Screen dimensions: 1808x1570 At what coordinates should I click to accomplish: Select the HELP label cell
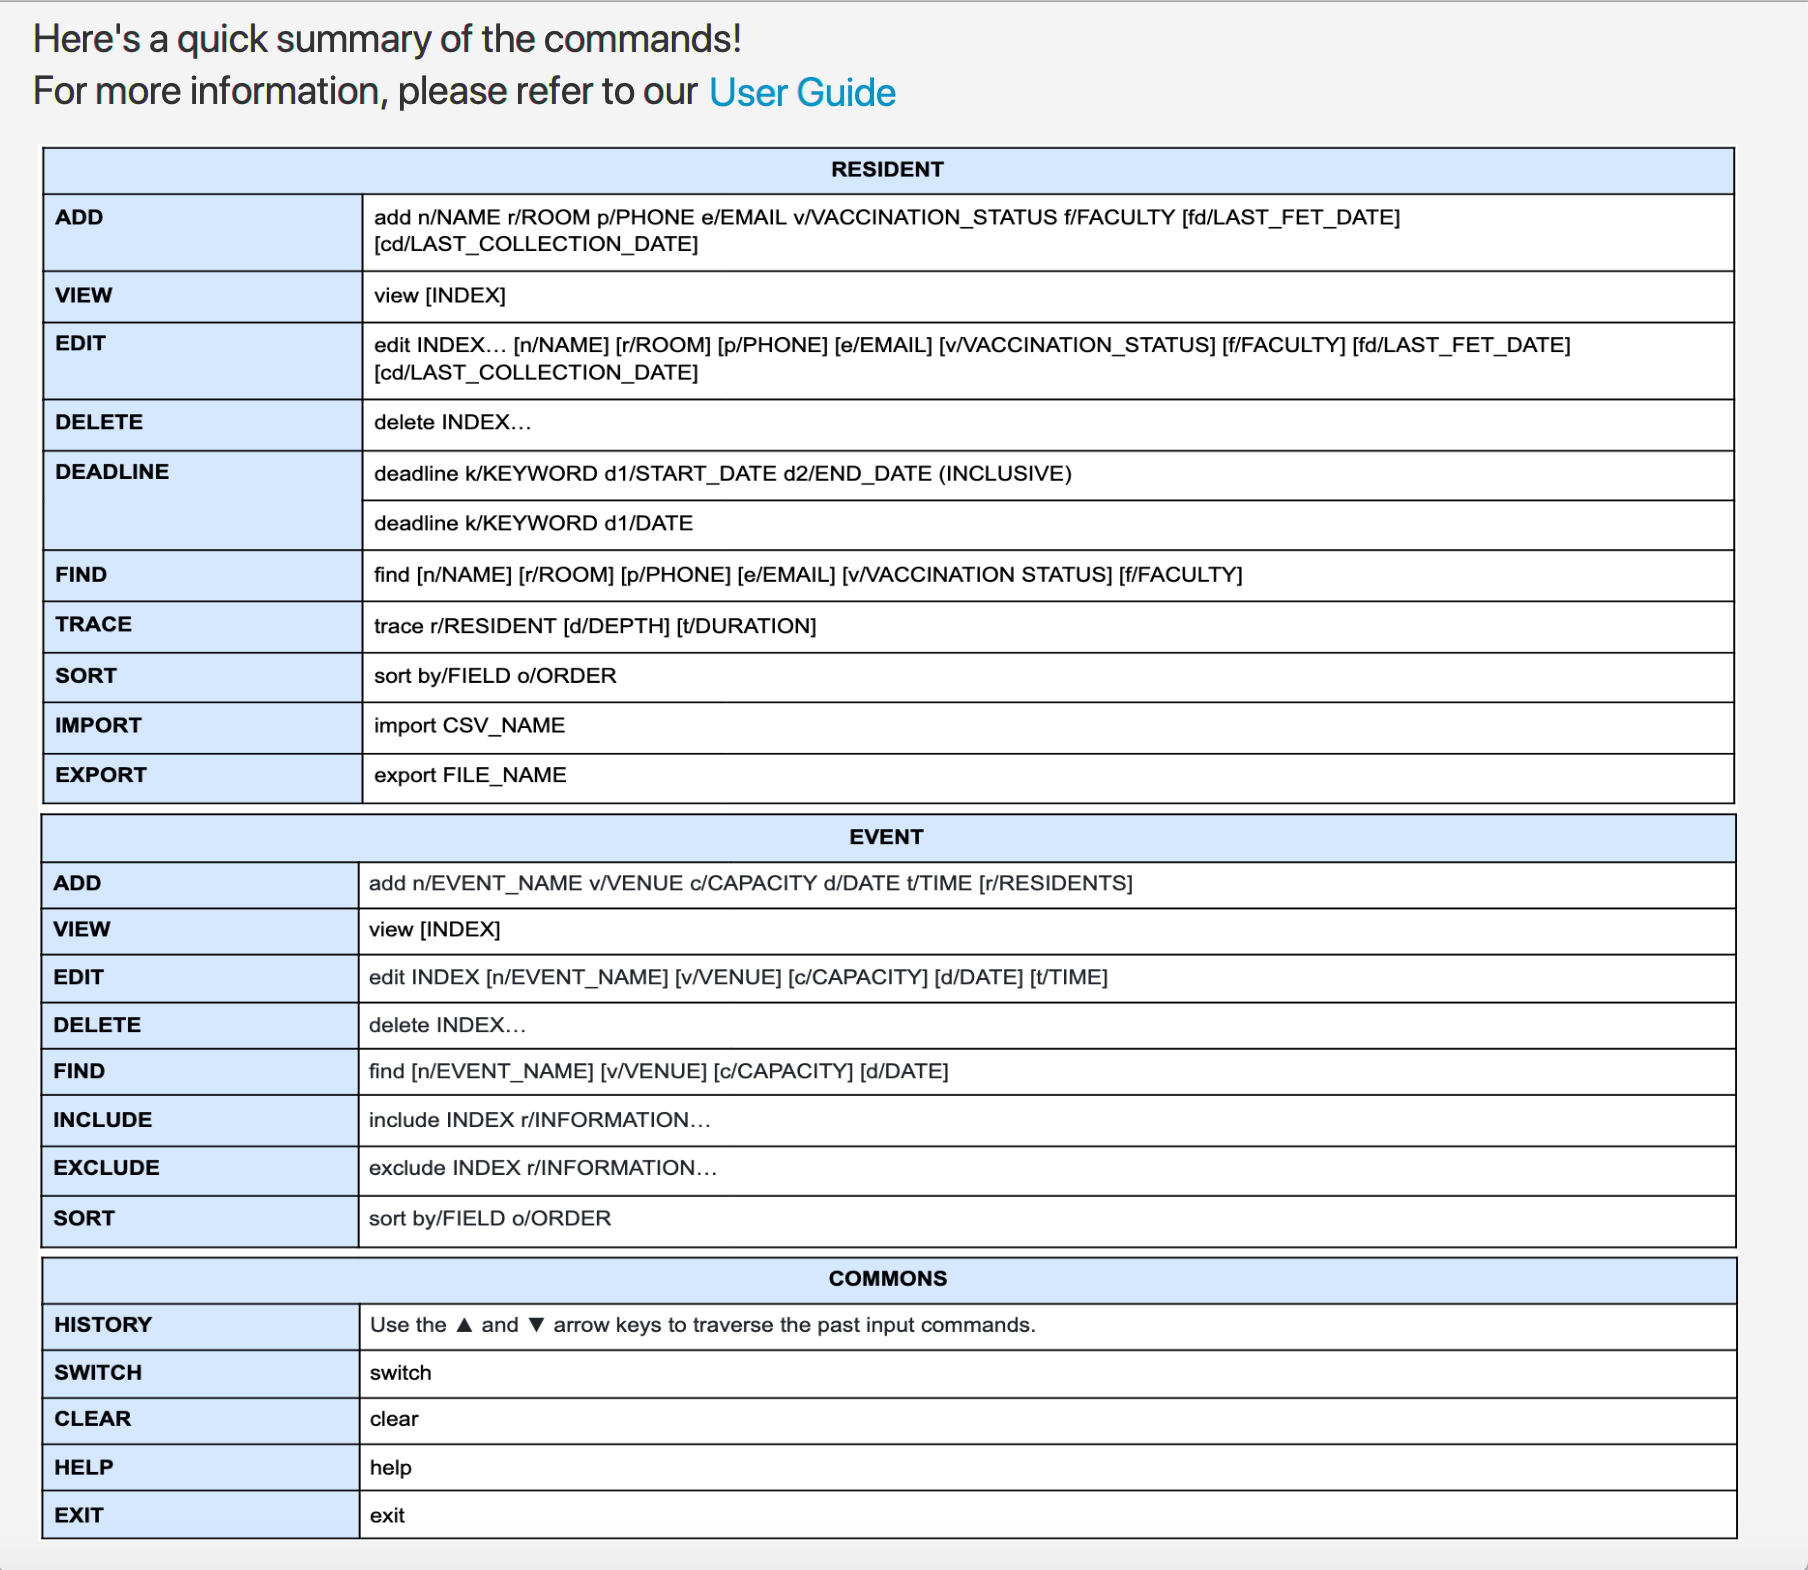pos(200,1467)
